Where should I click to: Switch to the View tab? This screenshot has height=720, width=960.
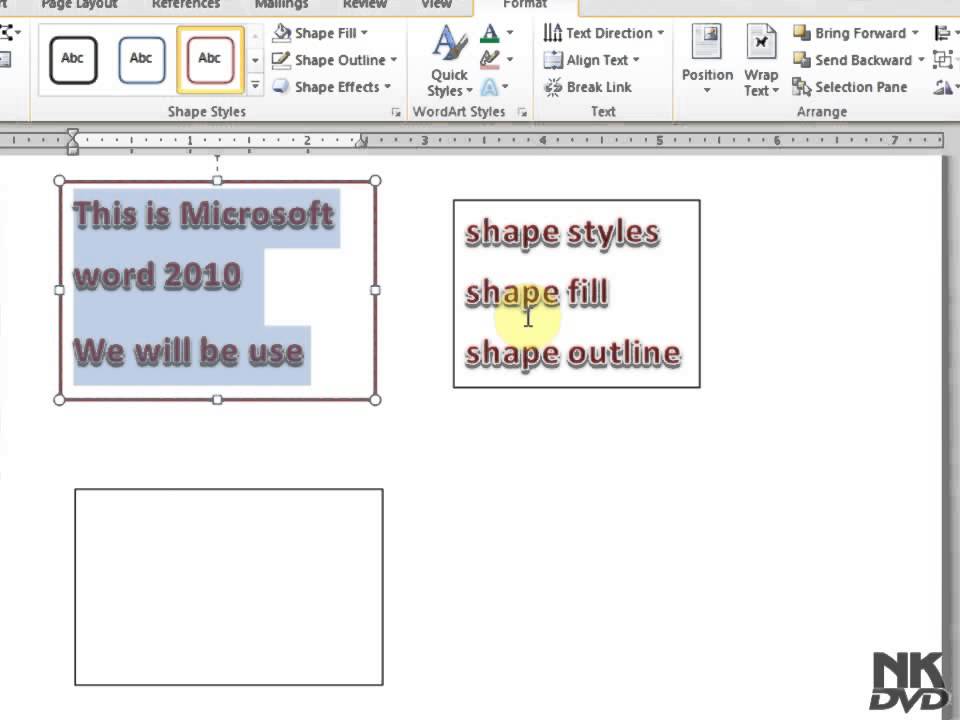437,5
